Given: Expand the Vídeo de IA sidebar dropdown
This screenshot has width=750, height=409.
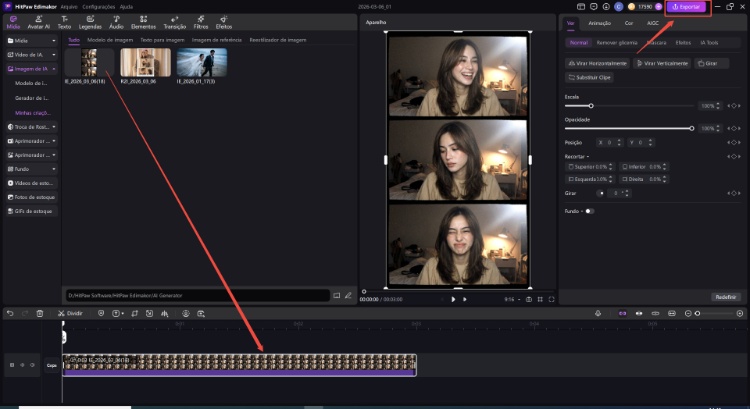Looking at the screenshot, I should point(54,55).
